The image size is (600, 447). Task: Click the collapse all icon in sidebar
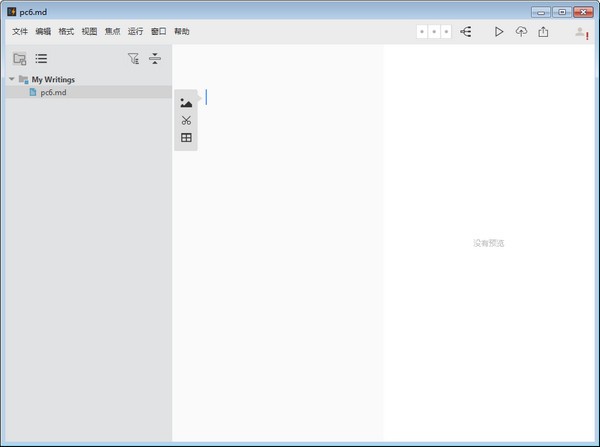[x=155, y=59]
